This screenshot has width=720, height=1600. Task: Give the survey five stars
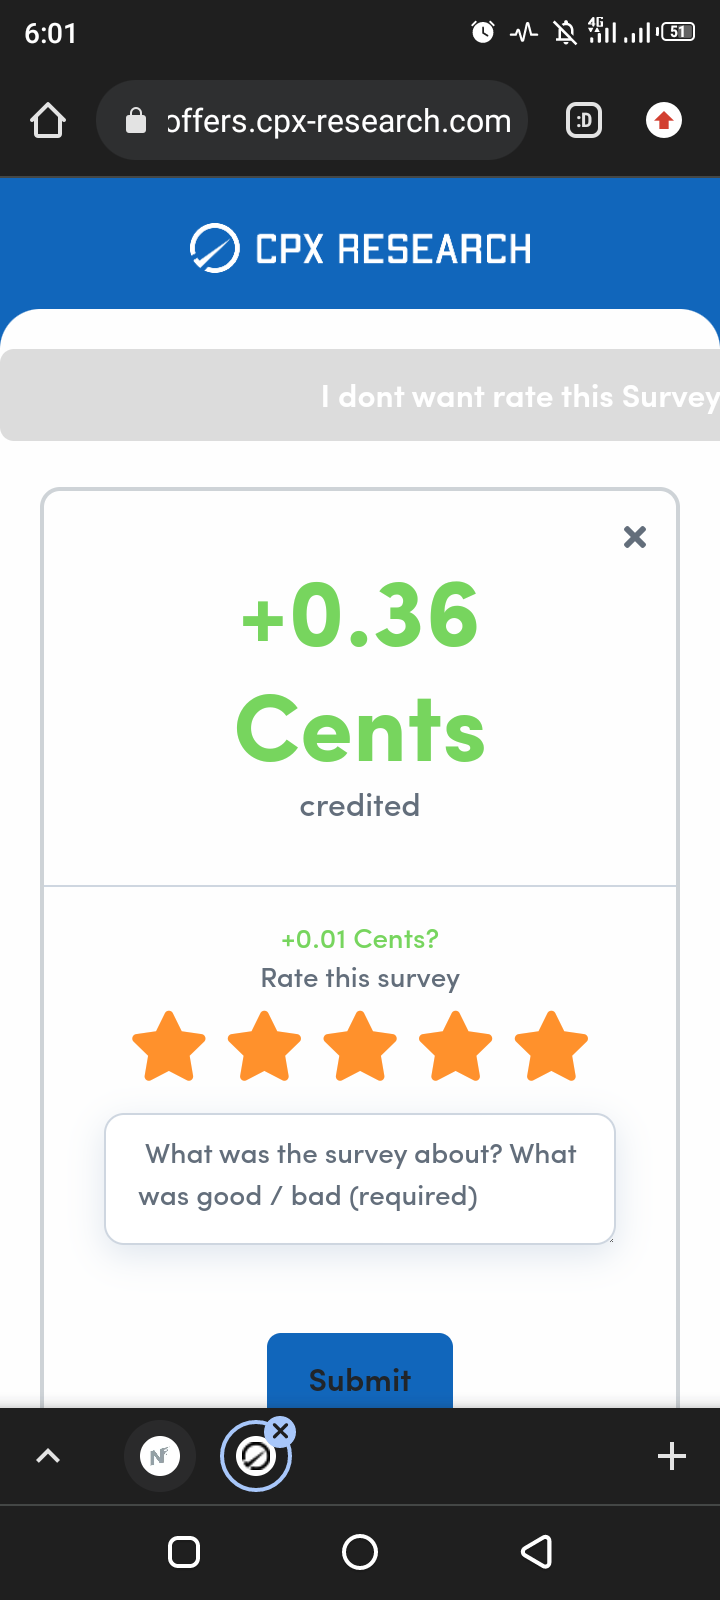[551, 1046]
